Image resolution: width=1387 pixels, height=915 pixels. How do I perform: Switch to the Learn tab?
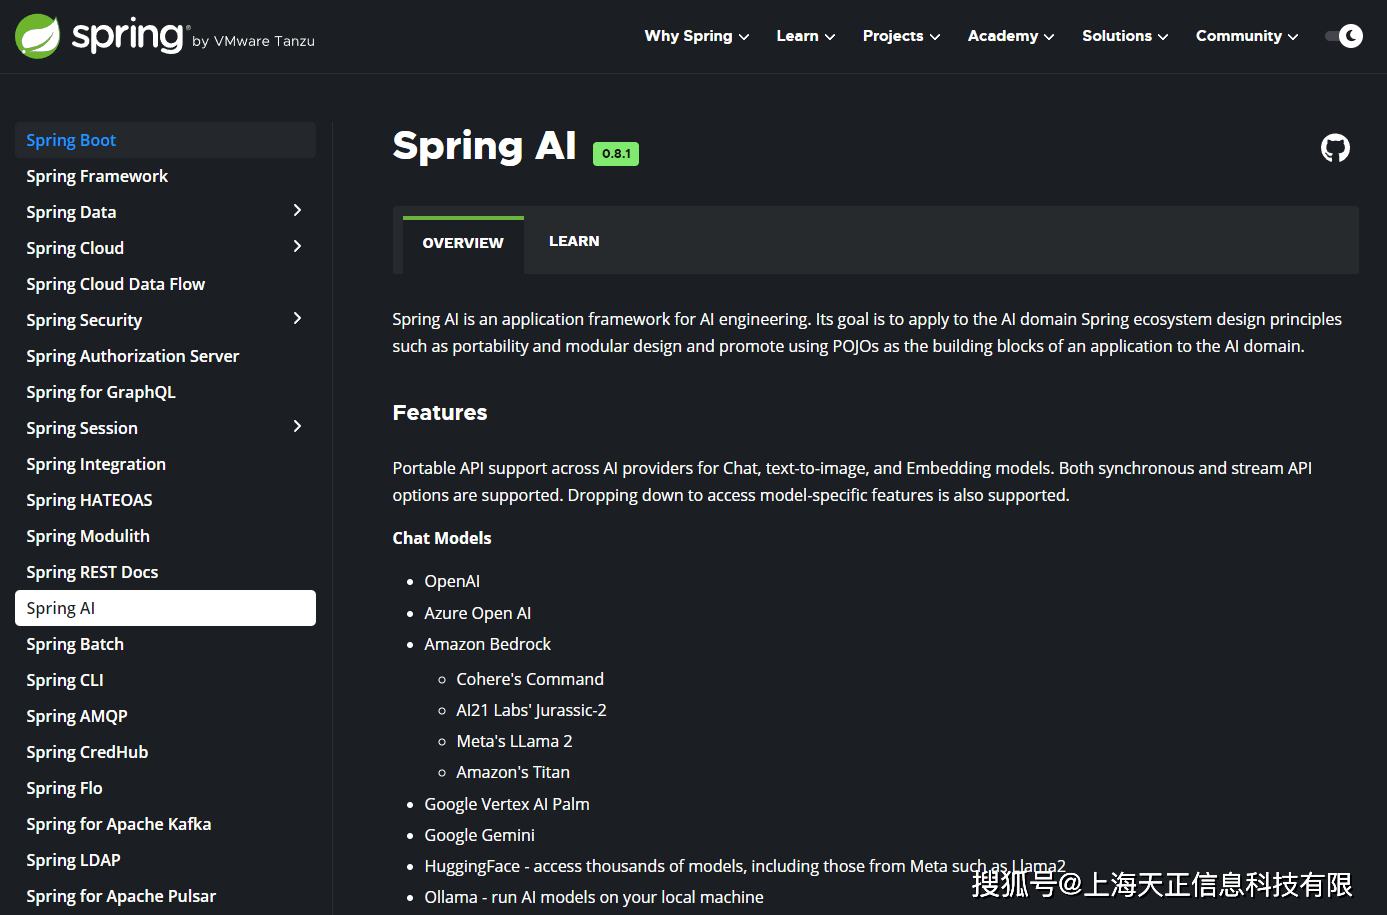574,241
